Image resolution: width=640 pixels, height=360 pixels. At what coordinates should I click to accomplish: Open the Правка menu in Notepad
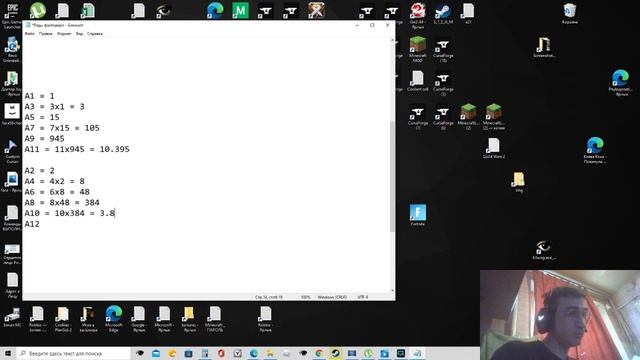click(46, 34)
